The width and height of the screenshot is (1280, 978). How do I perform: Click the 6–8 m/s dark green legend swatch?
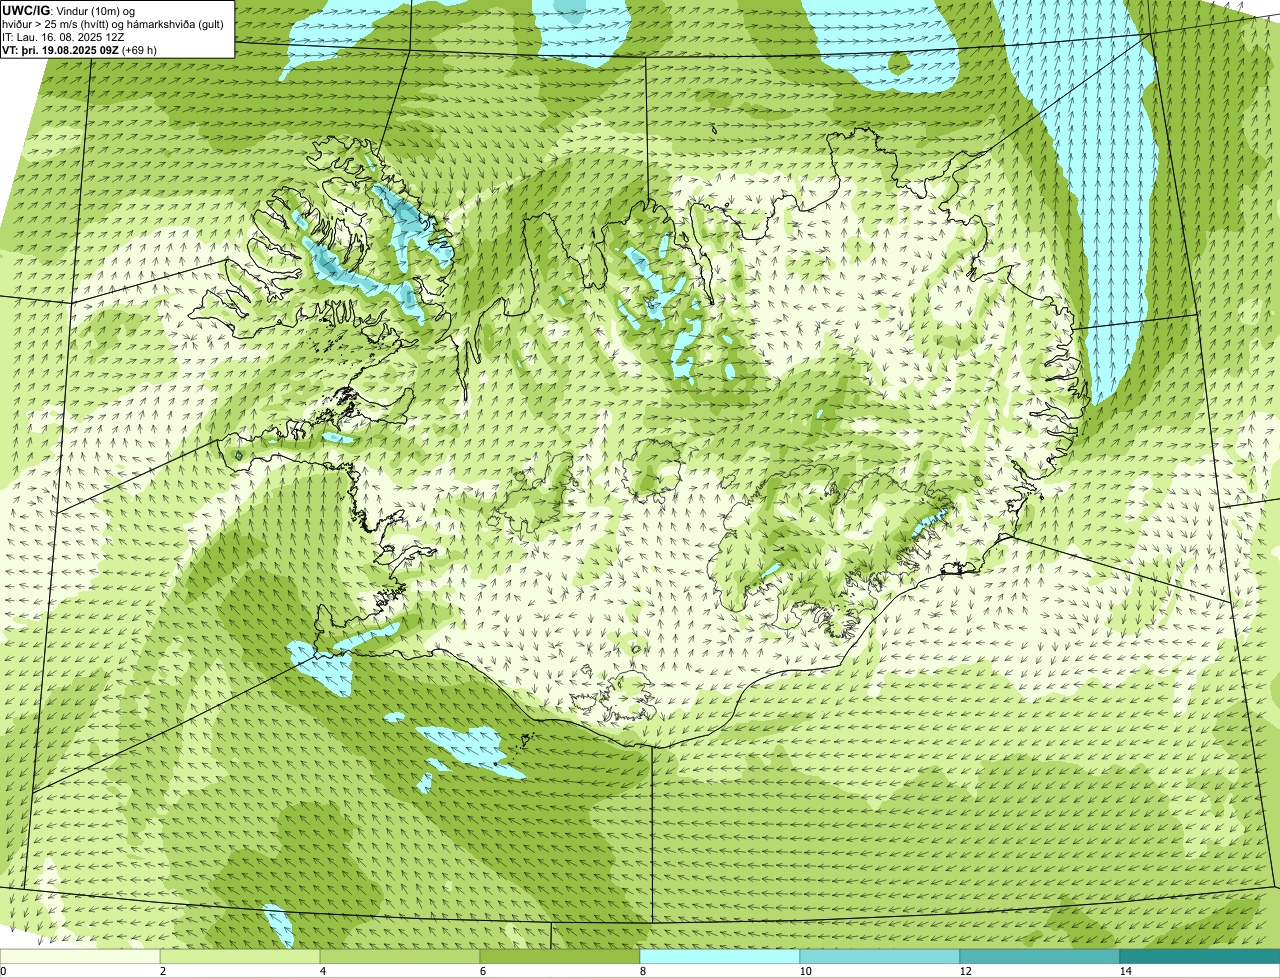(x=560, y=957)
